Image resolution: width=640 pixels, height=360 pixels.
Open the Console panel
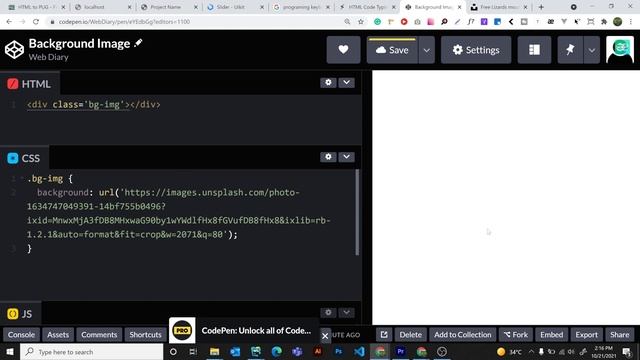21,335
